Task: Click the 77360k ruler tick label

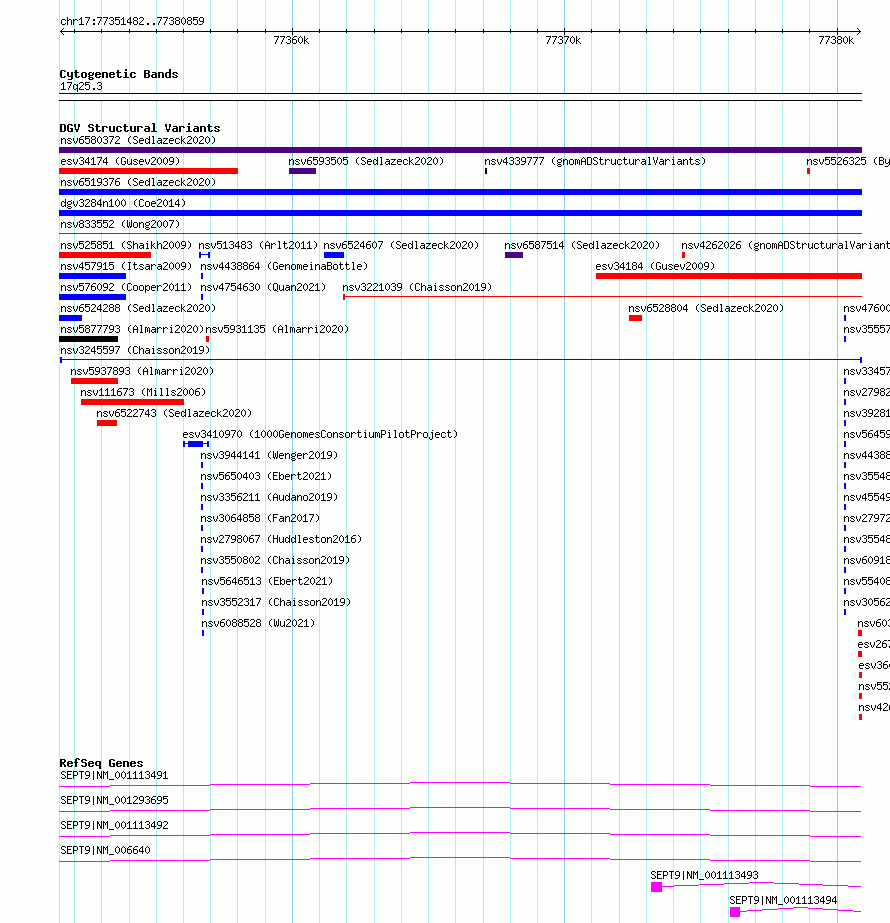Action: (x=291, y=41)
